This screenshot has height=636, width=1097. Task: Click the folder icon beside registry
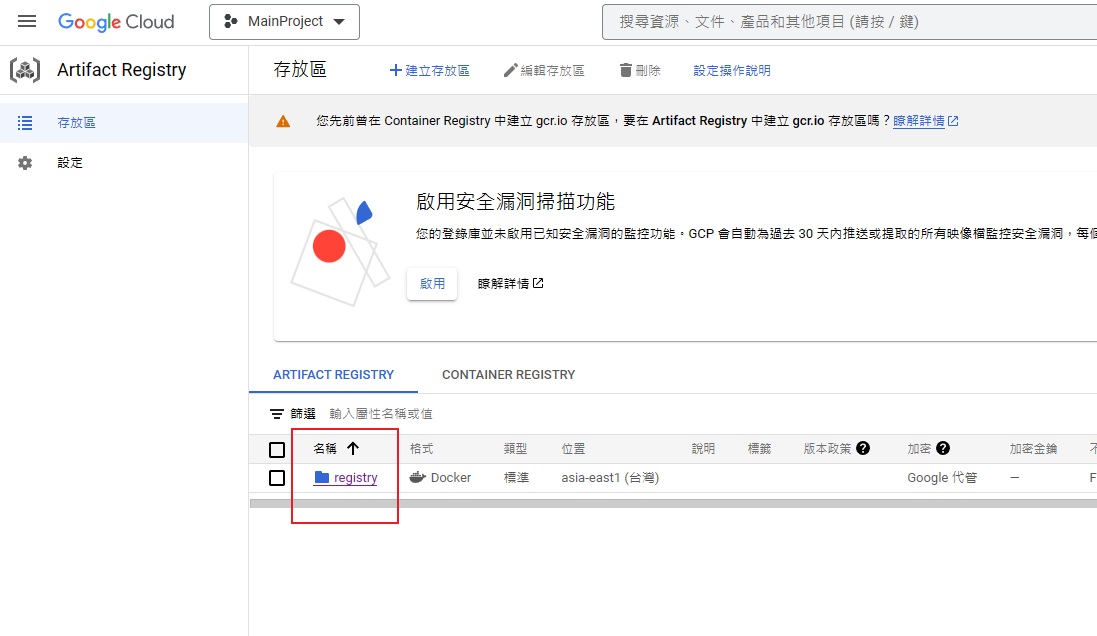click(x=322, y=477)
